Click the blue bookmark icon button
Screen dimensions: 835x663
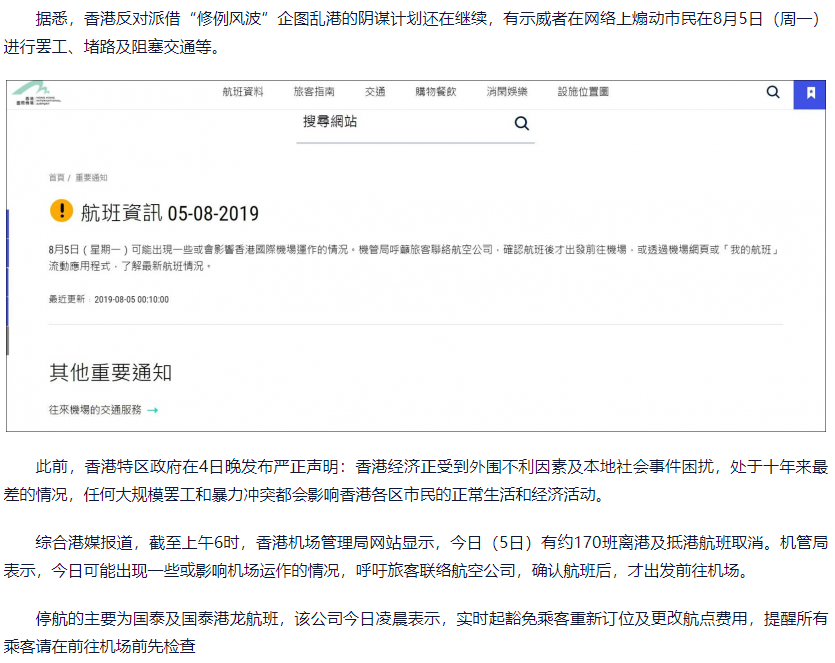810,93
